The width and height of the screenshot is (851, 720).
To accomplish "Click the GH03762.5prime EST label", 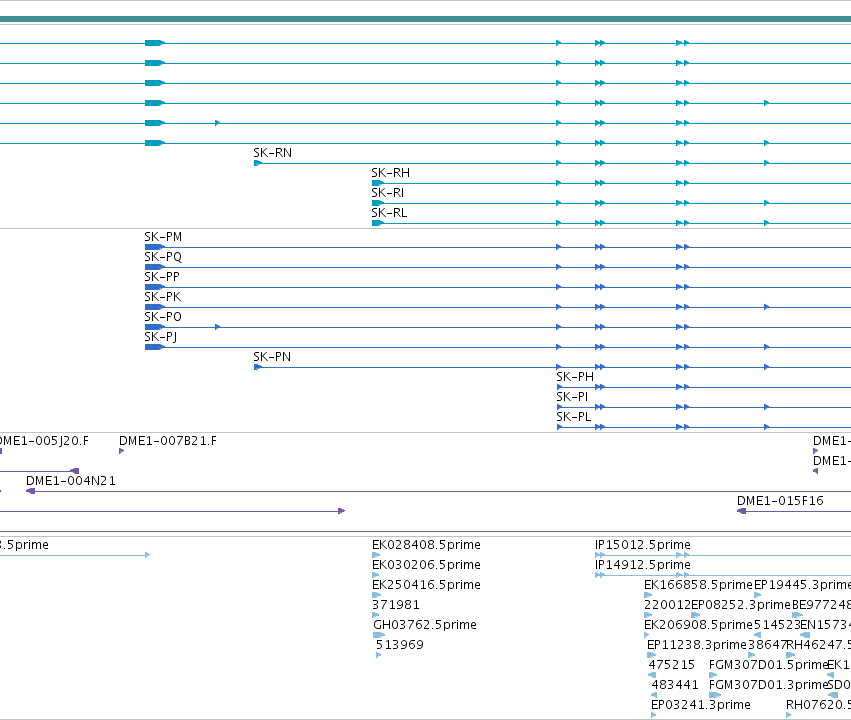I will pos(425,625).
